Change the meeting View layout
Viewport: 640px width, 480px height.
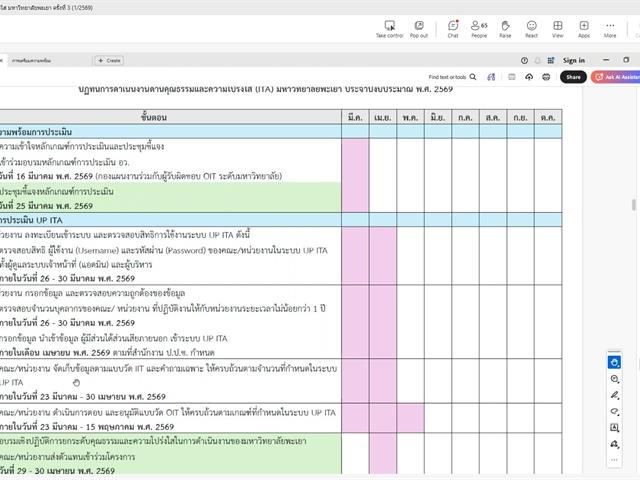point(558,27)
